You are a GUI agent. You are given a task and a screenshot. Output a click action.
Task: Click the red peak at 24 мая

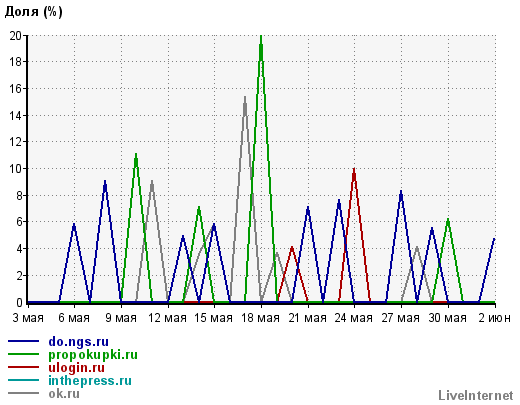[354, 170]
